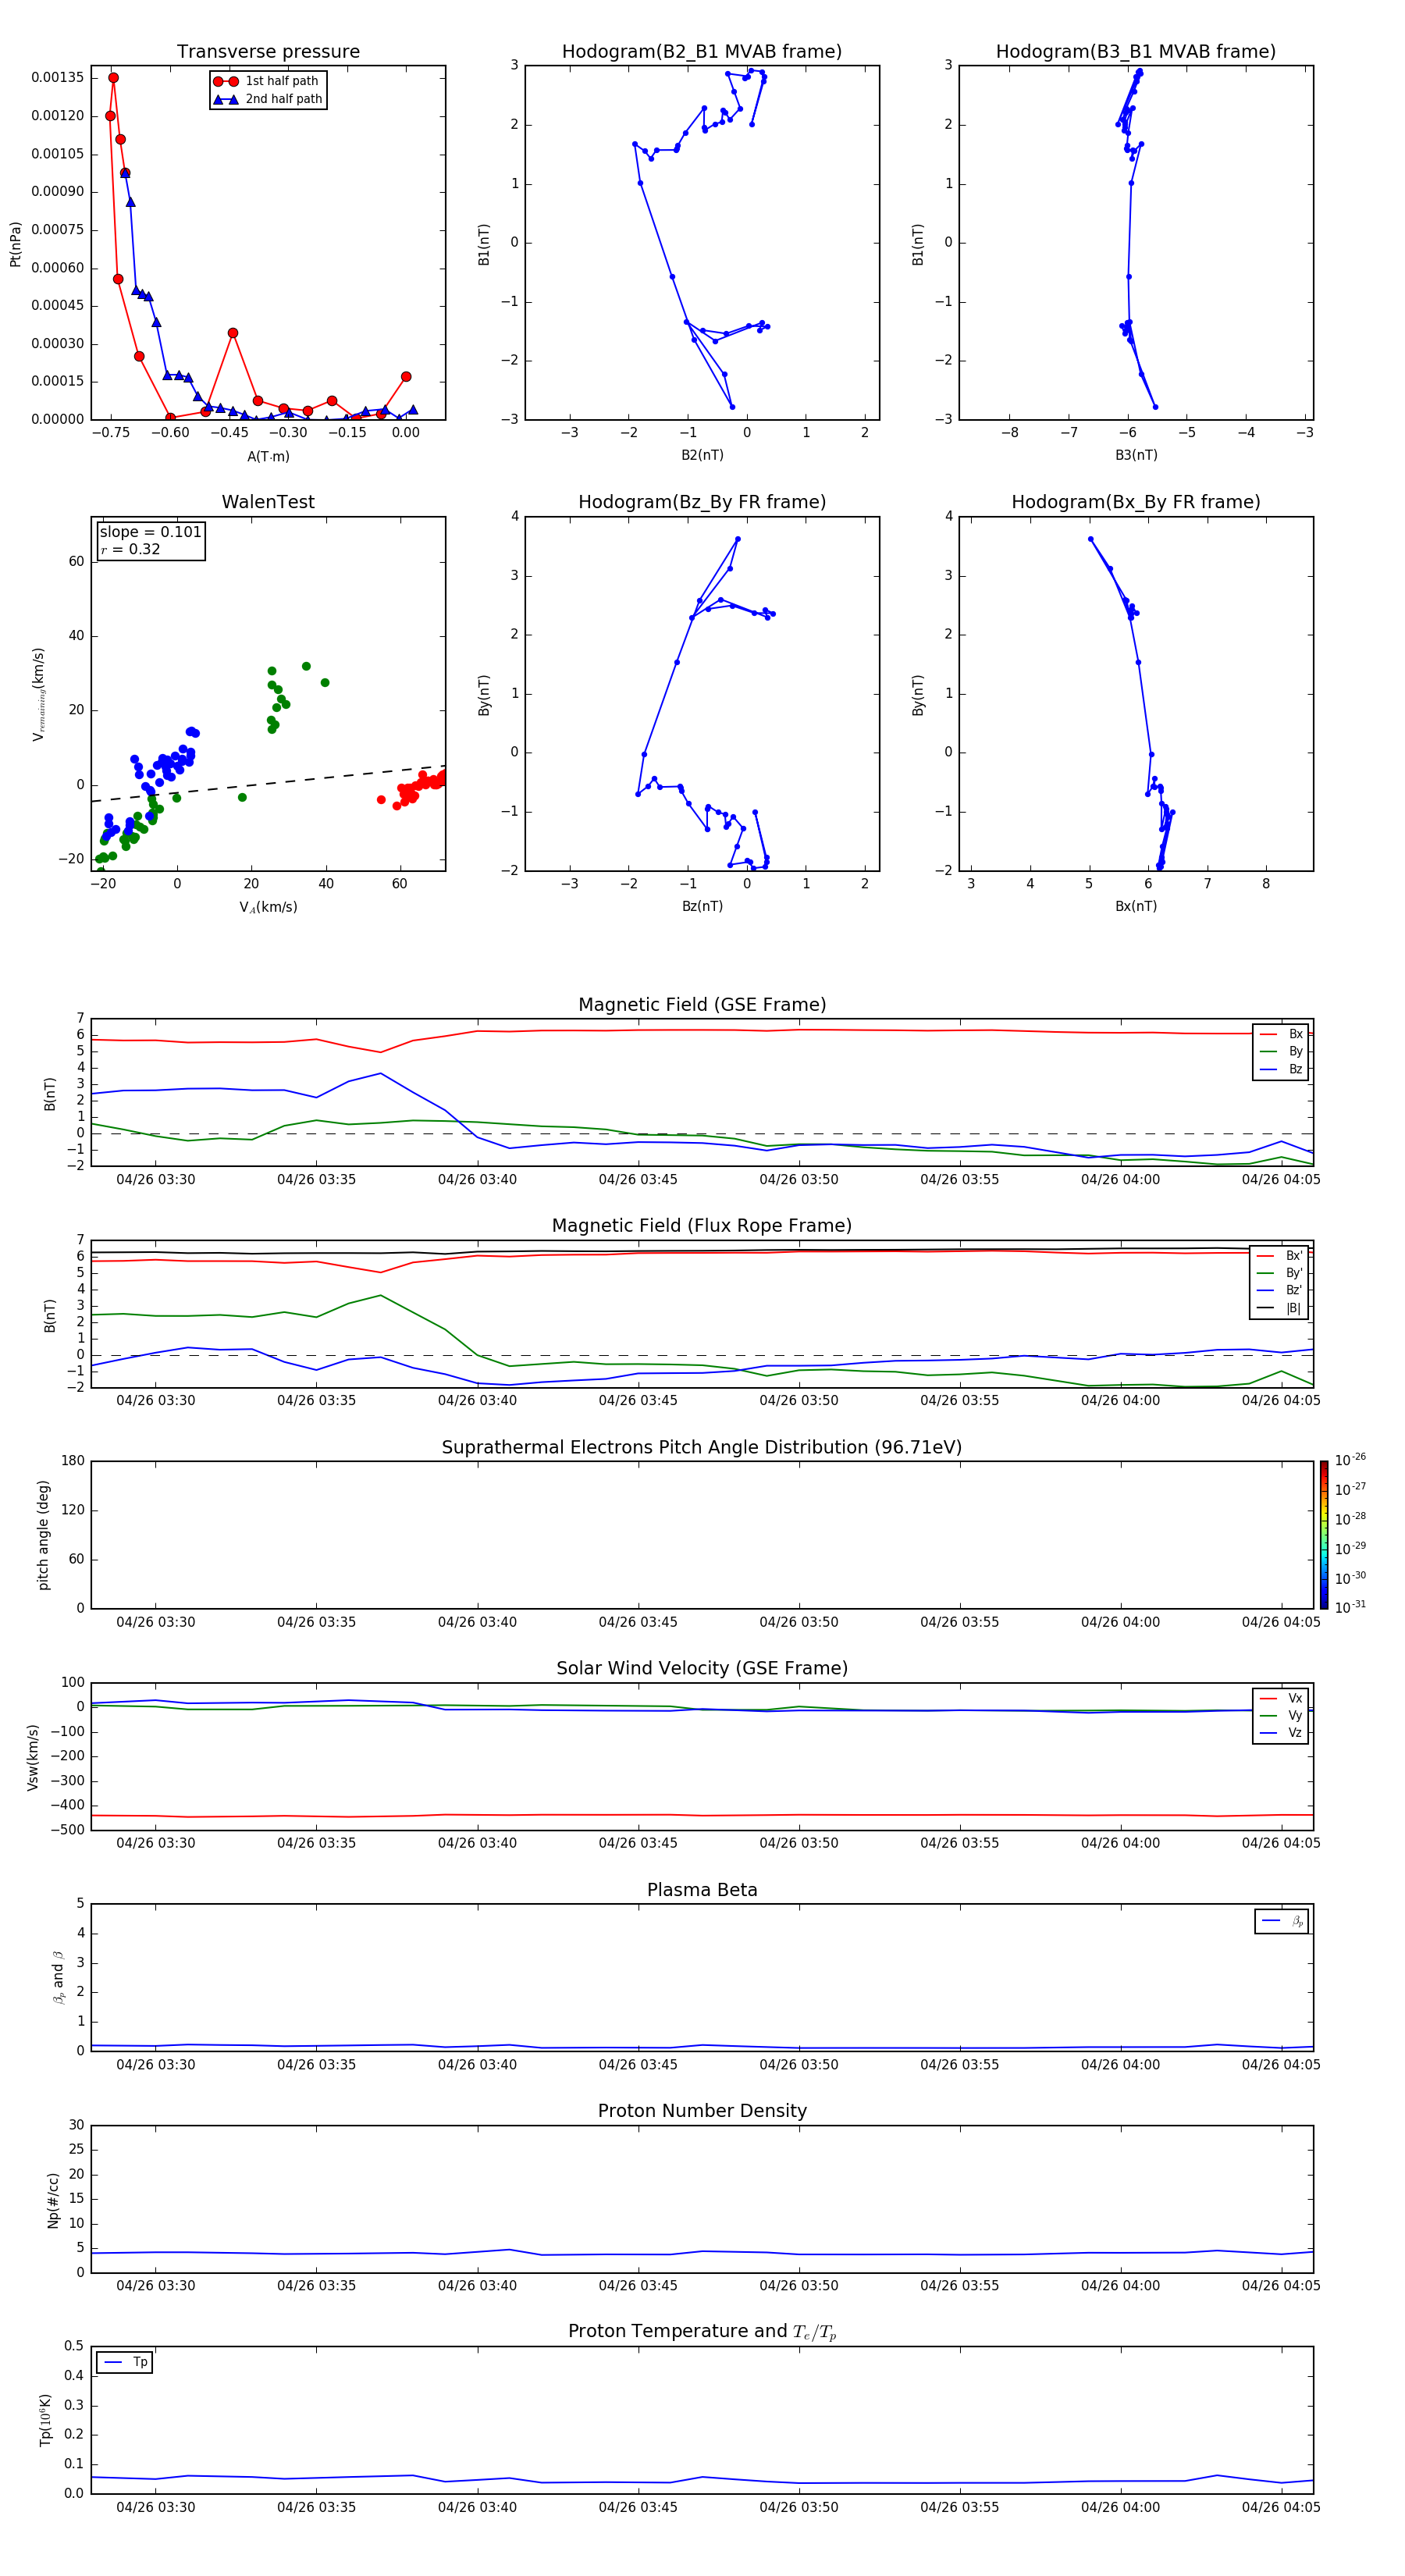Viewport: 1405px width, 2576px height.
Task: Click the "A(T·m)" x-axis label
Action: 268,456
